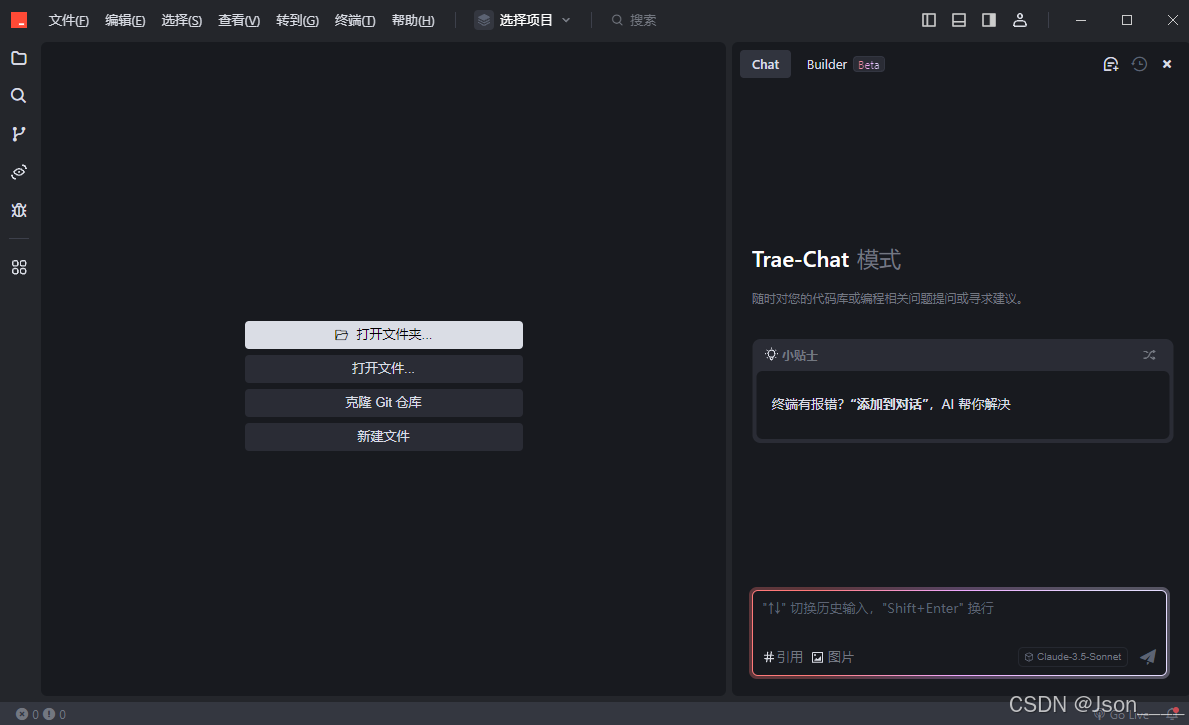
Task: Open the Search icon in activity bar
Action: [19, 96]
